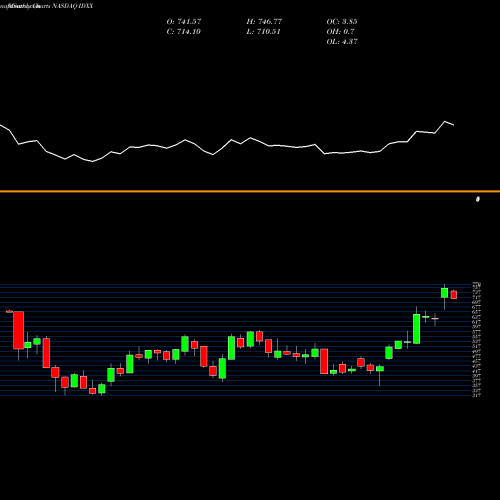Click the OH: 0.7 readout
The height and width of the screenshot is (500, 500).
(340, 32)
